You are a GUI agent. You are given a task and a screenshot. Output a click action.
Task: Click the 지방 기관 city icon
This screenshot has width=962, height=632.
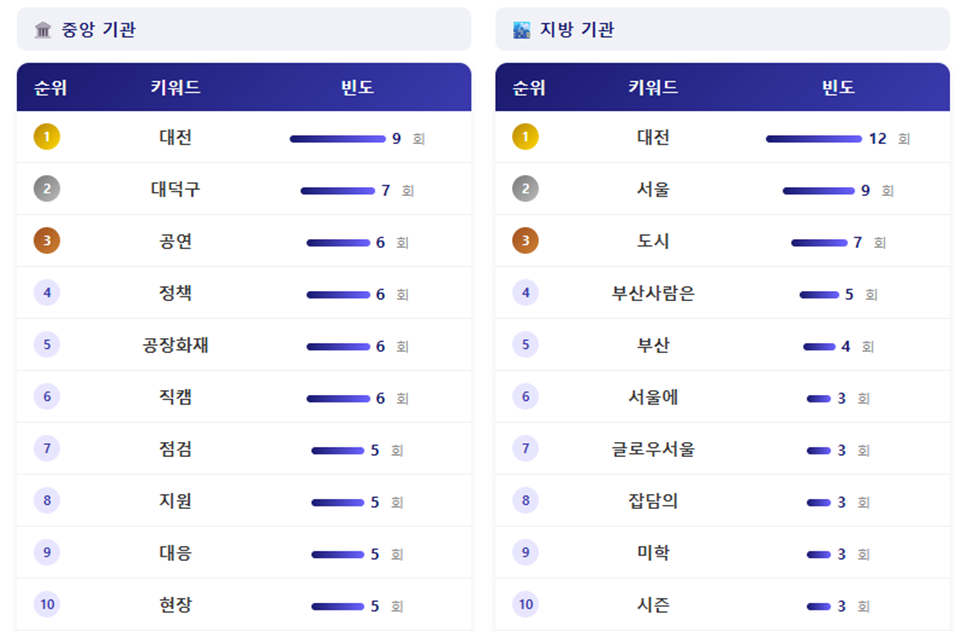[x=521, y=30]
